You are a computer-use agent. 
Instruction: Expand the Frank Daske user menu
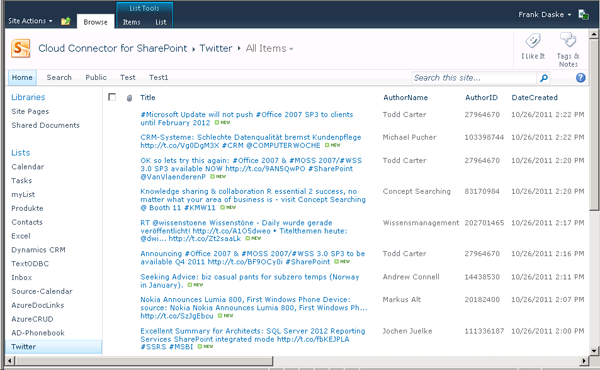[x=545, y=15]
